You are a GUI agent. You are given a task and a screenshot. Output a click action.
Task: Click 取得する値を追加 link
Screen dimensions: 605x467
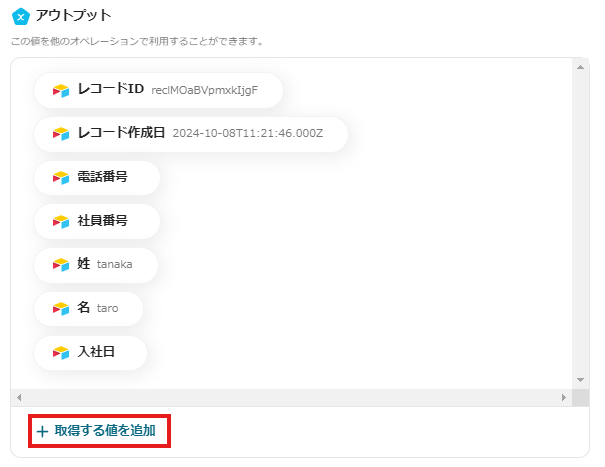[105, 432]
